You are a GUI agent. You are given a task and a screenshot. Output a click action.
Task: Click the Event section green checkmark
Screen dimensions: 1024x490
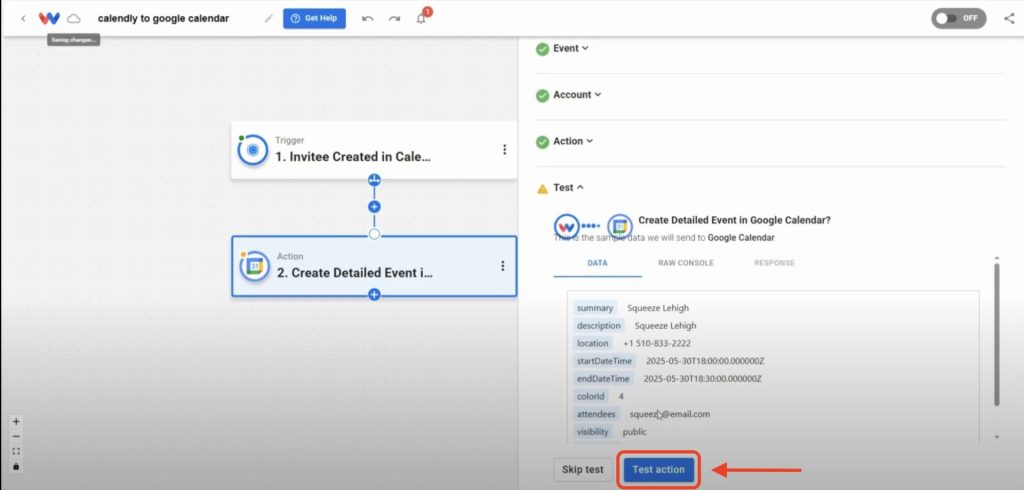tap(542, 49)
